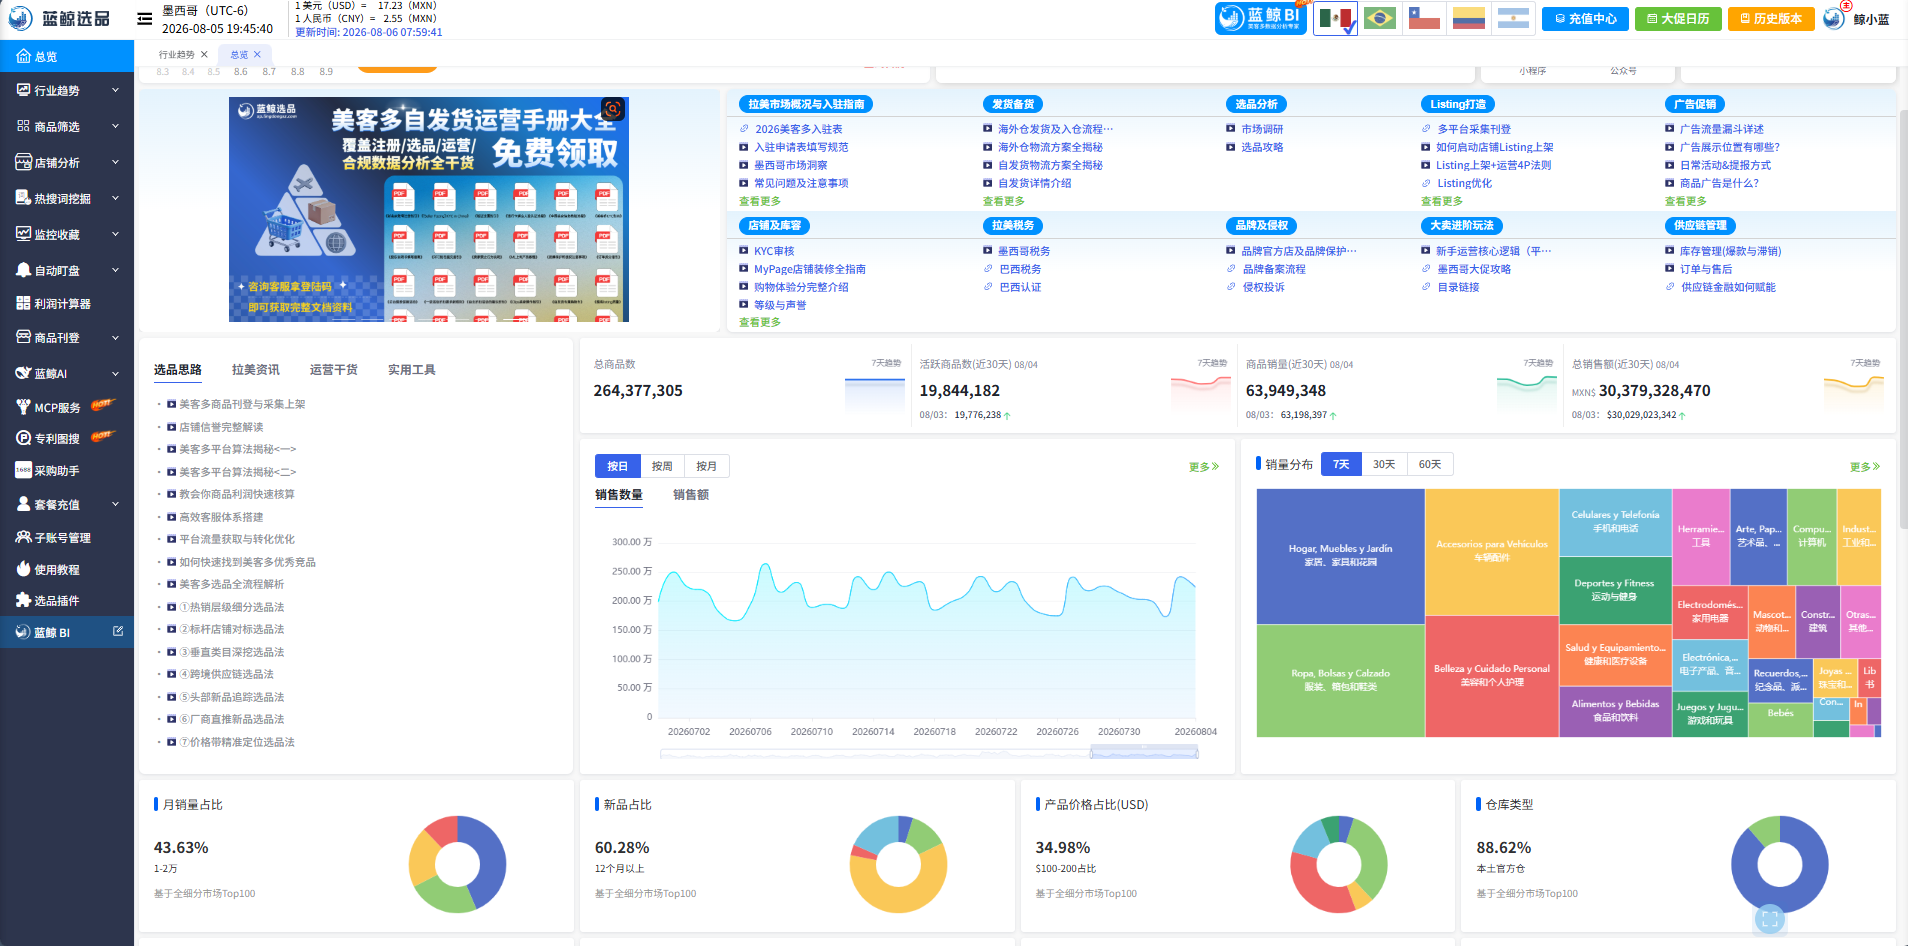Screen dimensions: 1908x946
Task: Switch chart to 按周 view
Action: coord(662,466)
